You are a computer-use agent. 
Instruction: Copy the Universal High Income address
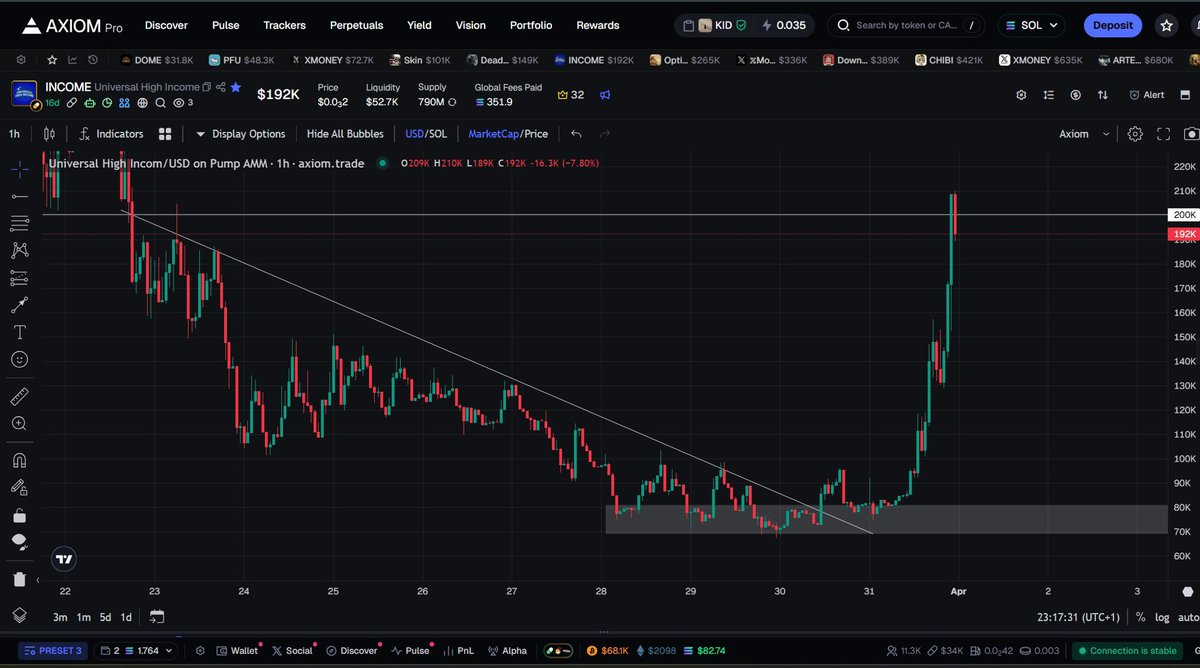207,87
